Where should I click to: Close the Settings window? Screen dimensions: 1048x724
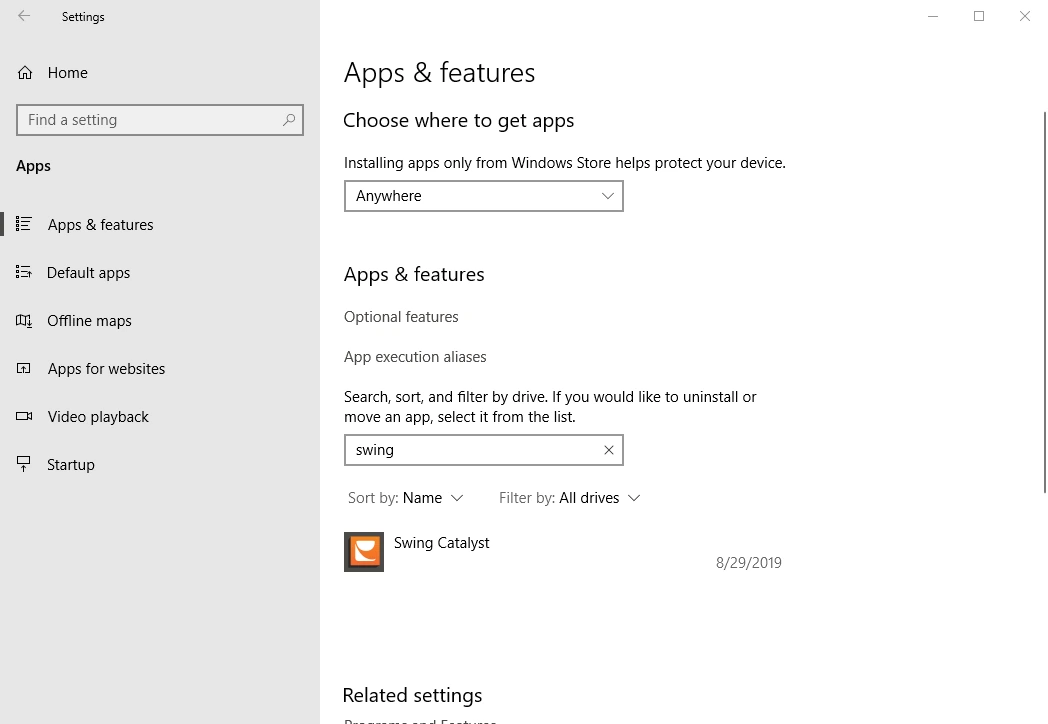pyautogui.click(x=1025, y=16)
